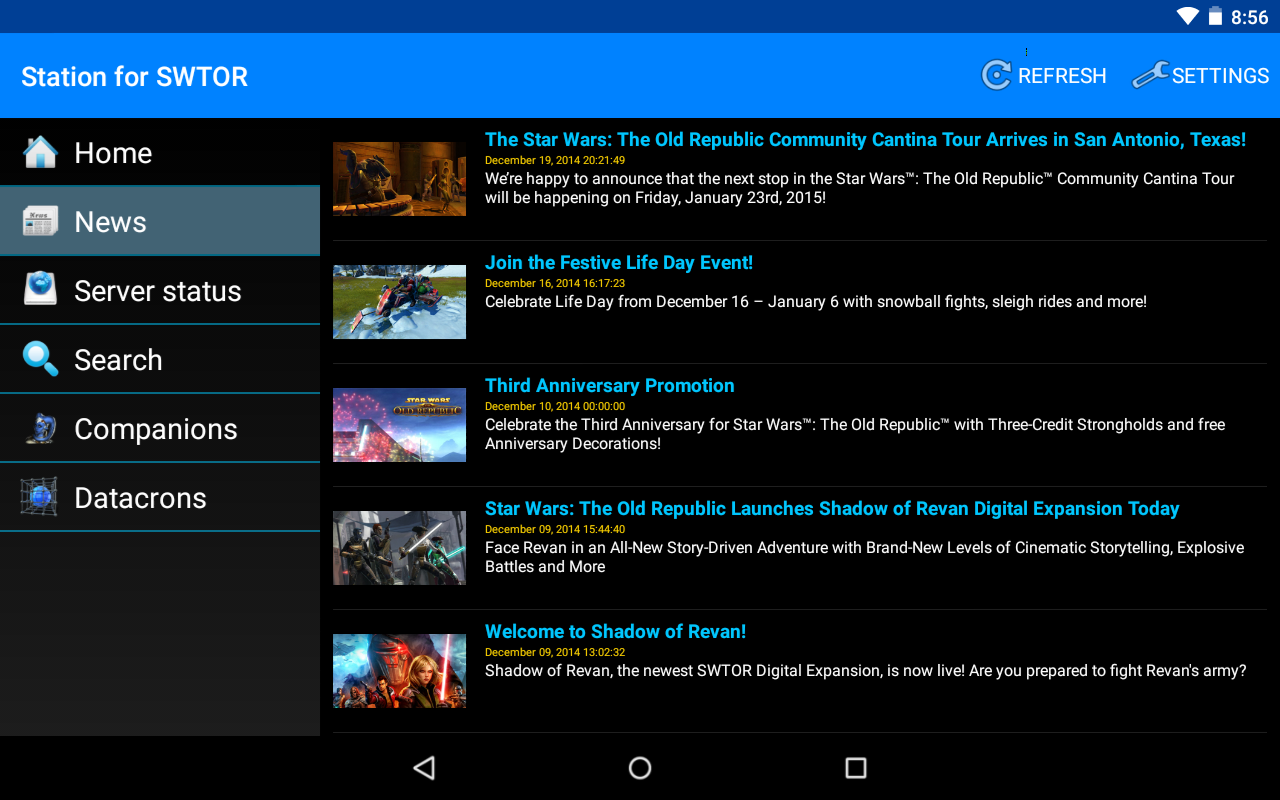Open Community Cantina Tour San Antonio headline
Viewport: 1280px width, 800px height.
865,140
